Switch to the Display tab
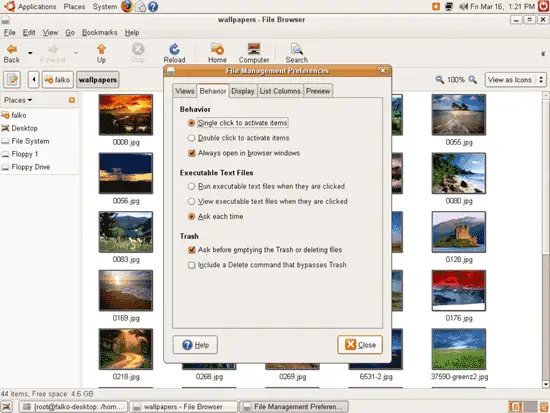Image resolution: width=550 pixels, height=413 pixels. 242,91
